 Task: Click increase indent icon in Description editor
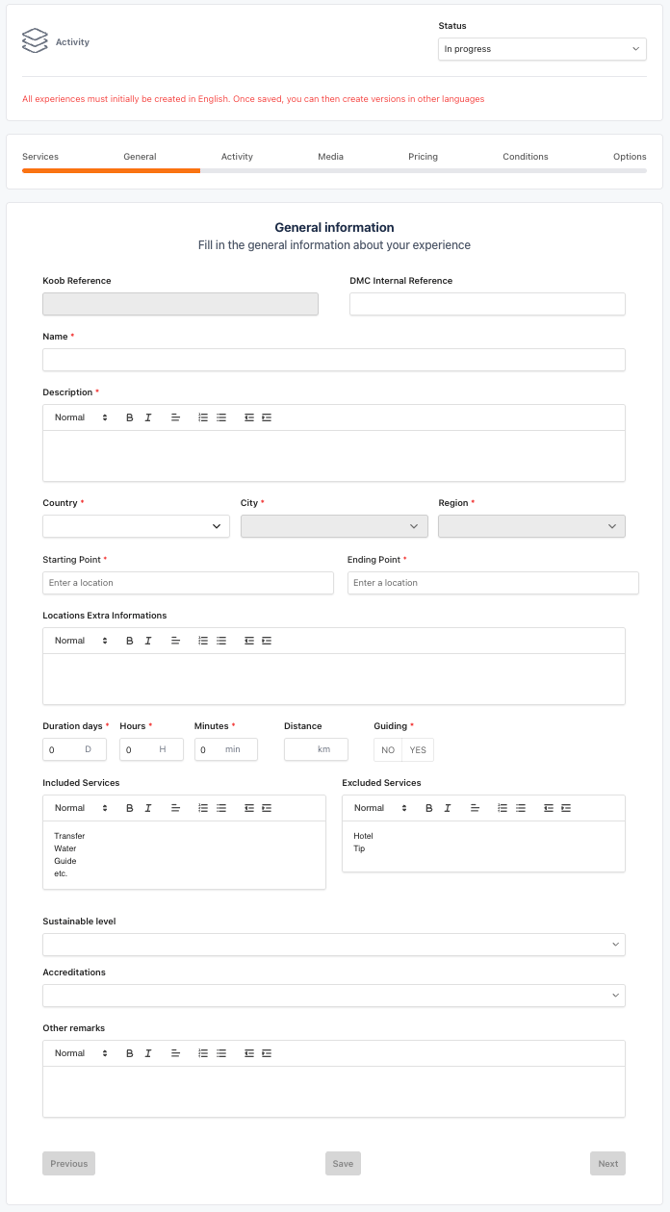coord(267,418)
